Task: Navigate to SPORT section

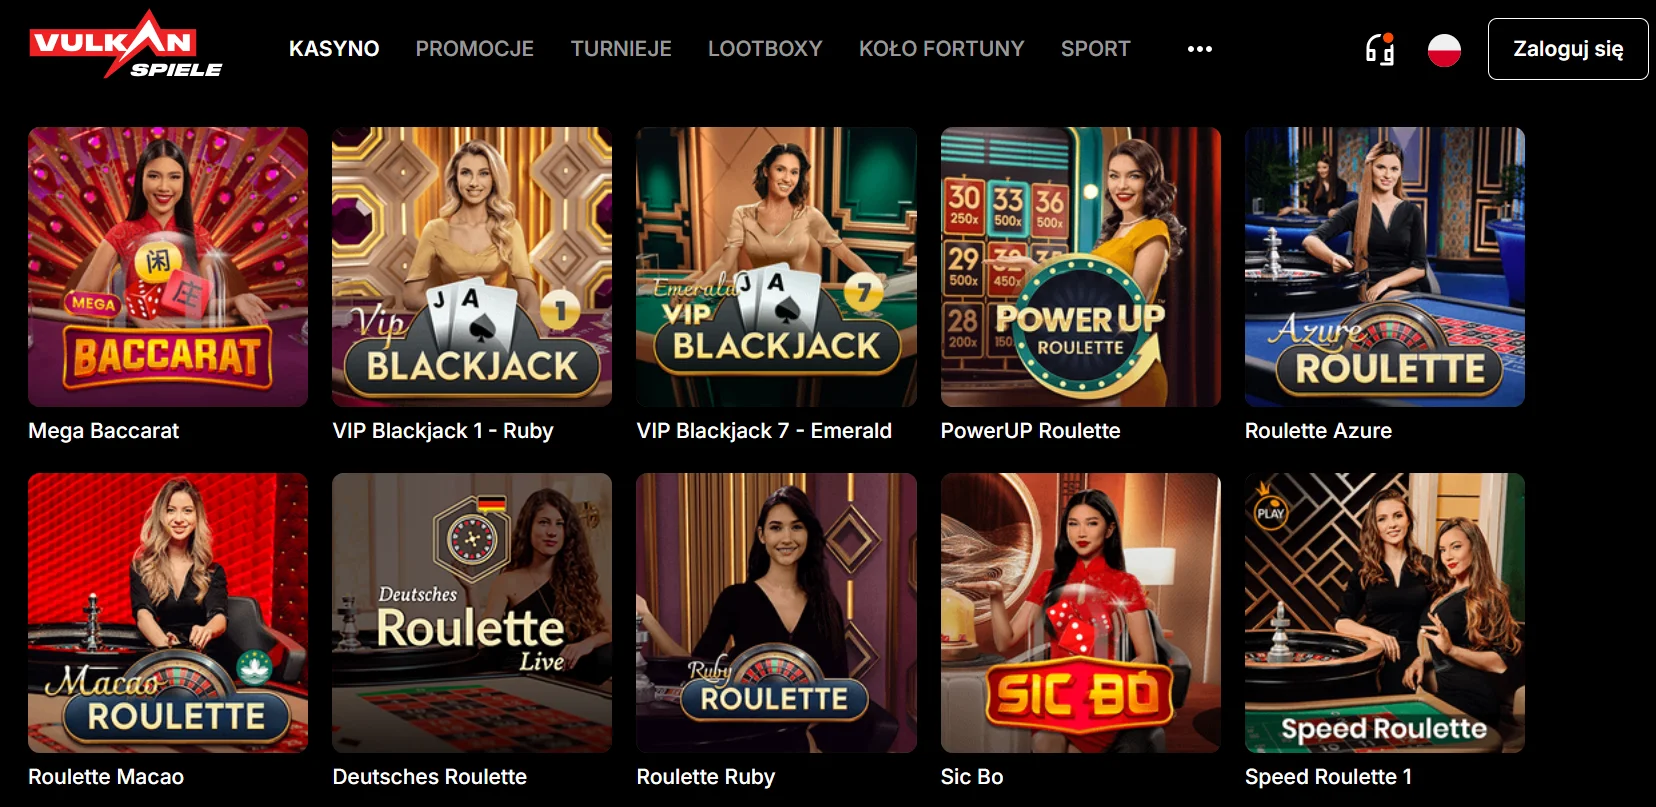Action: pos(1096,49)
